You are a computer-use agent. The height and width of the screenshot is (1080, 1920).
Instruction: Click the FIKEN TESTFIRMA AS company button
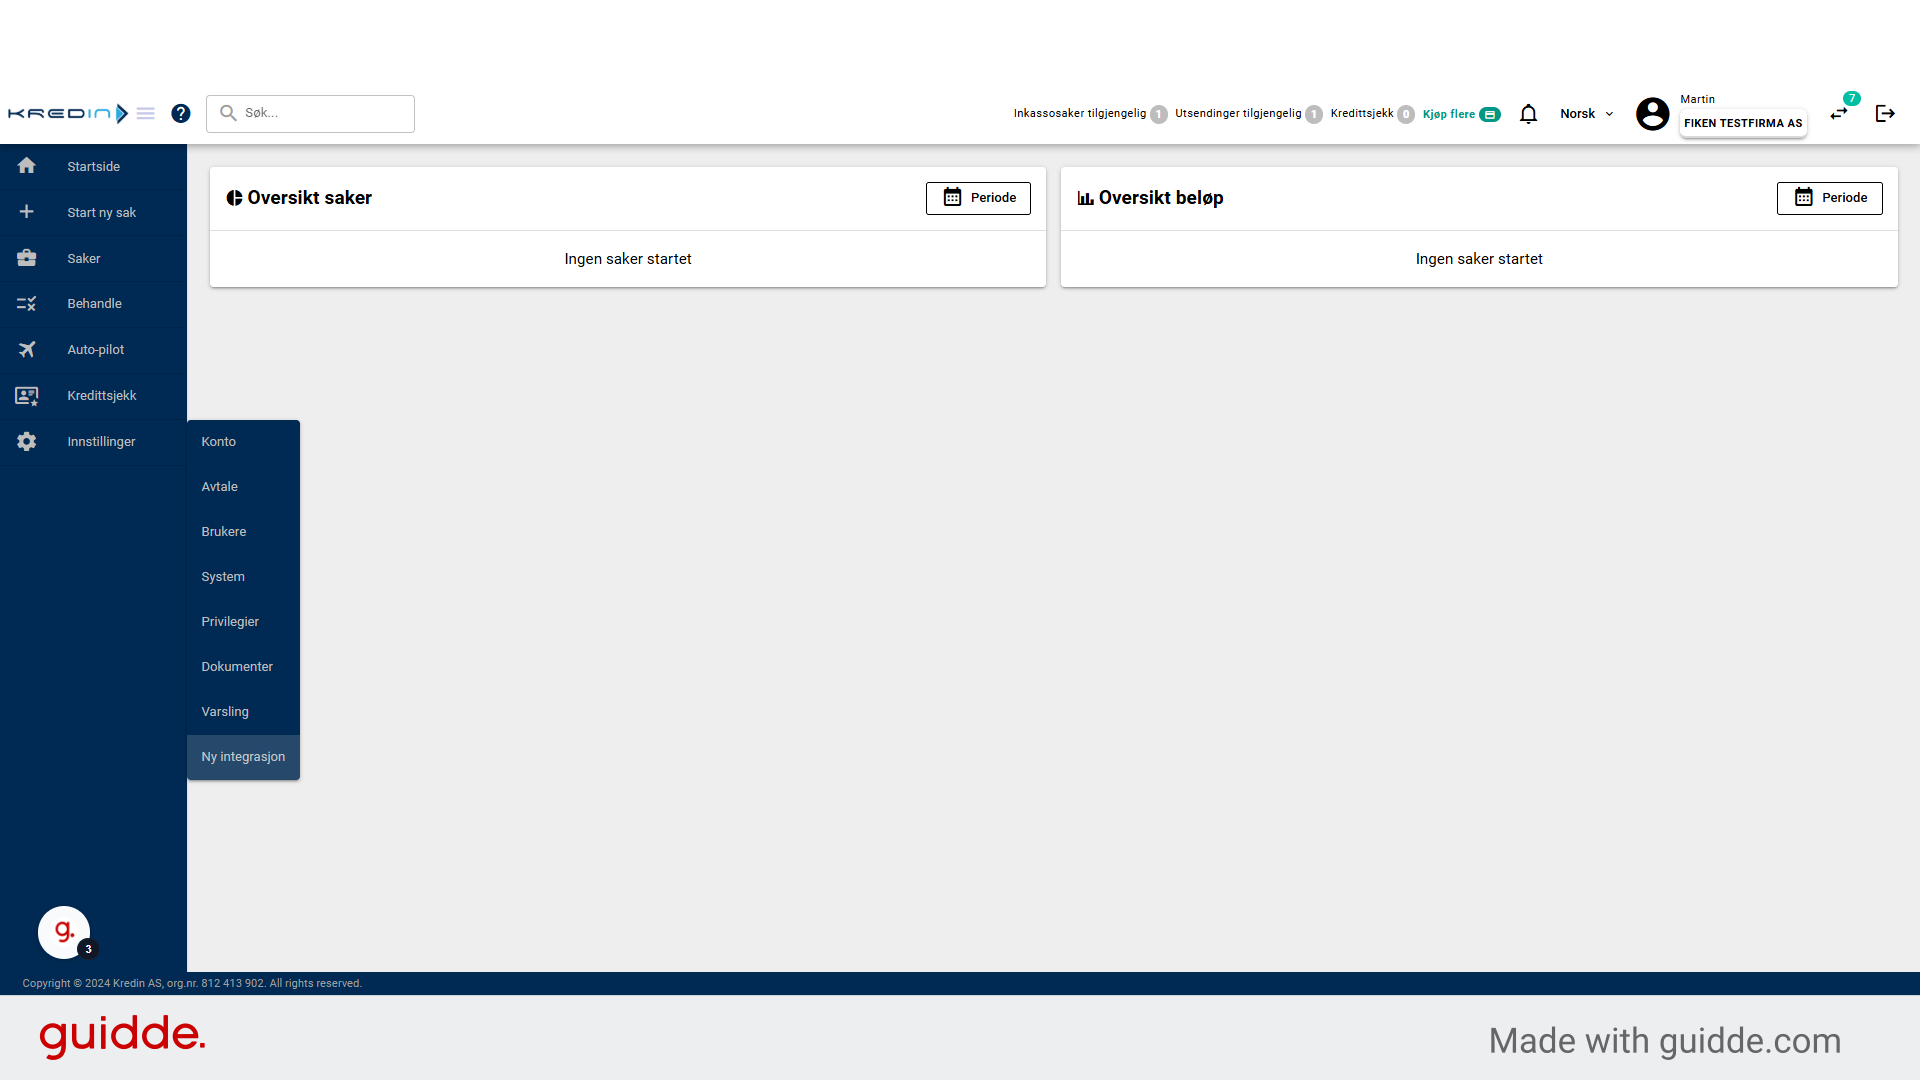coord(1743,123)
